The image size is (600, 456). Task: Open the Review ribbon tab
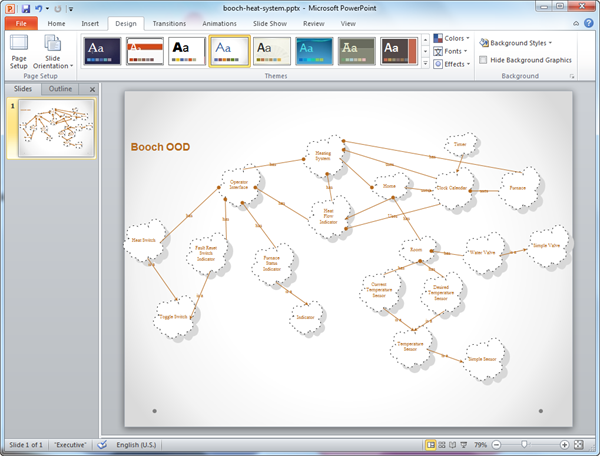click(x=314, y=23)
